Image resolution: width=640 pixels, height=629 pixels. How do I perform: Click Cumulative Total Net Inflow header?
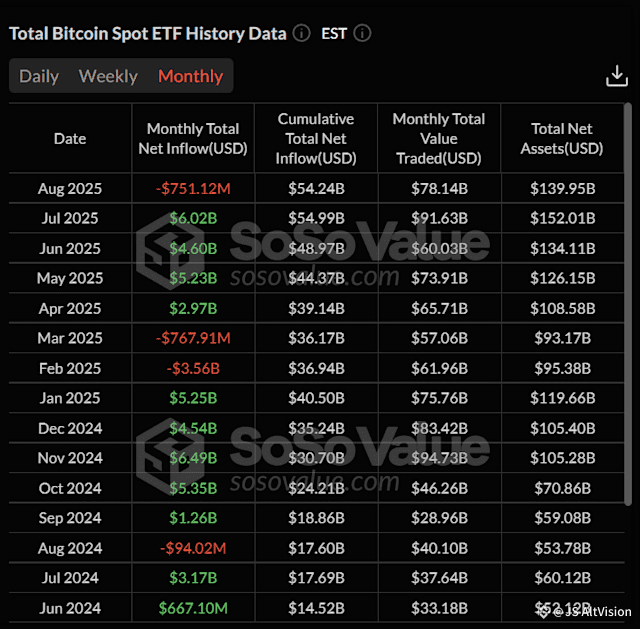316,139
